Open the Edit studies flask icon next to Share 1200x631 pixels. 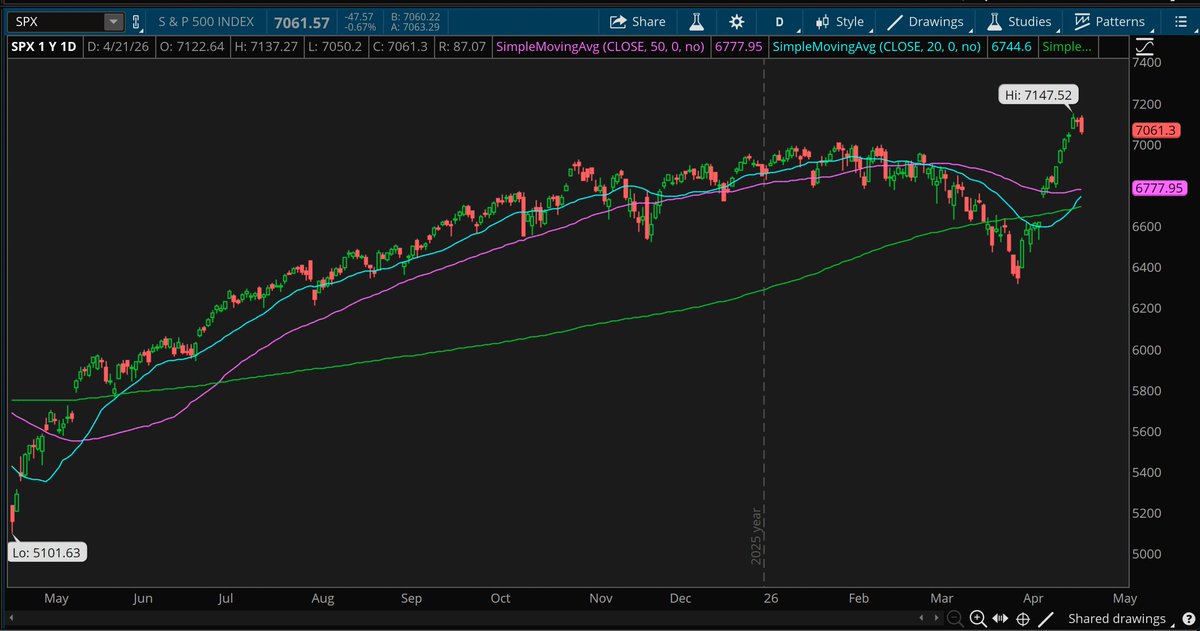click(x=696, y=21)
